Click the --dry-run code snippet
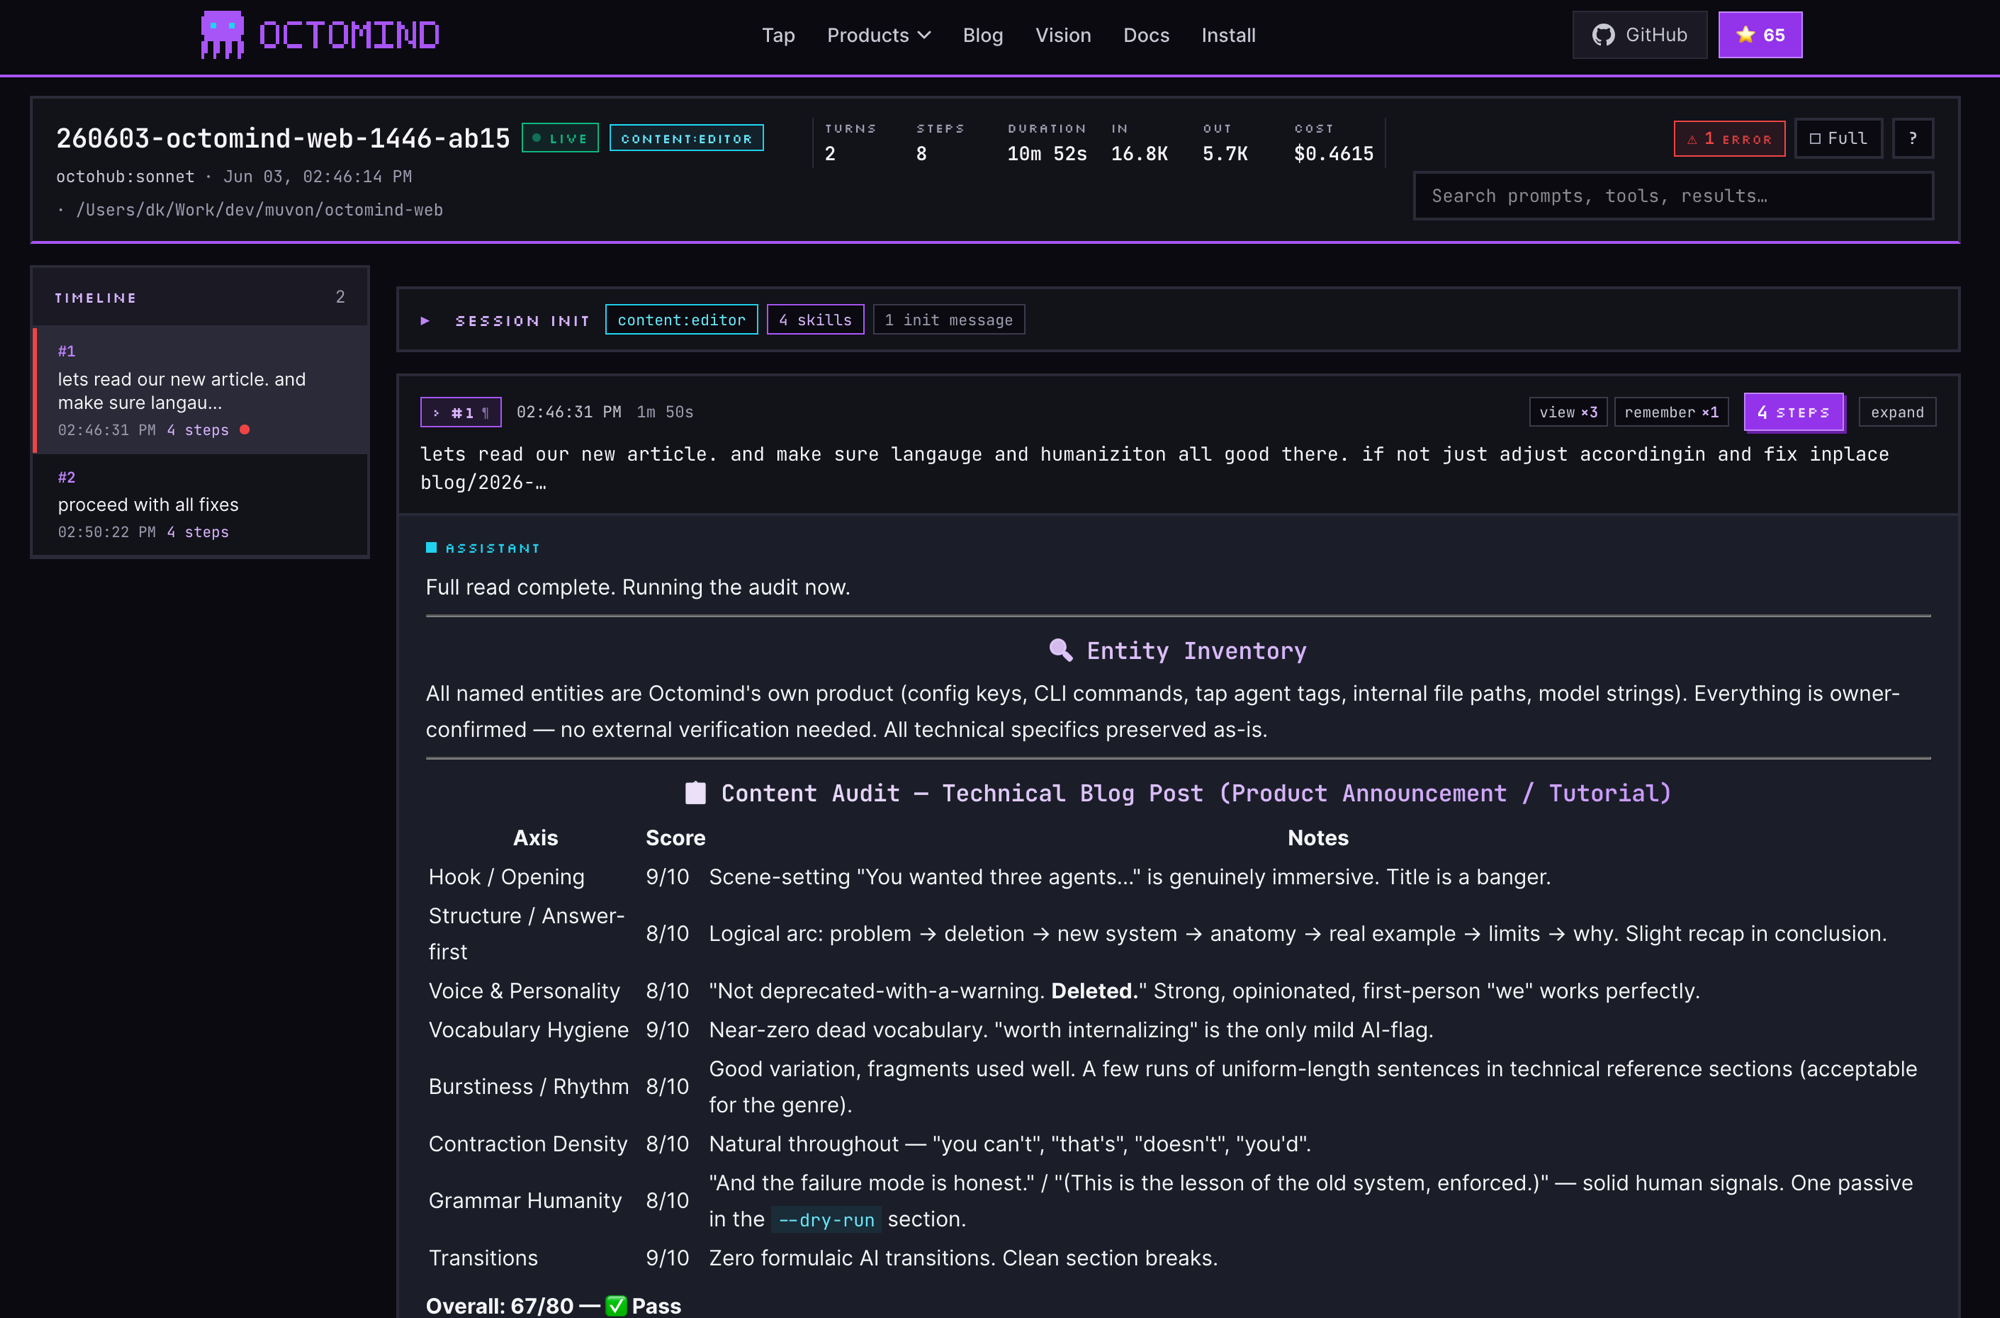The image size is (2000, 1318). click(826, 1220)
